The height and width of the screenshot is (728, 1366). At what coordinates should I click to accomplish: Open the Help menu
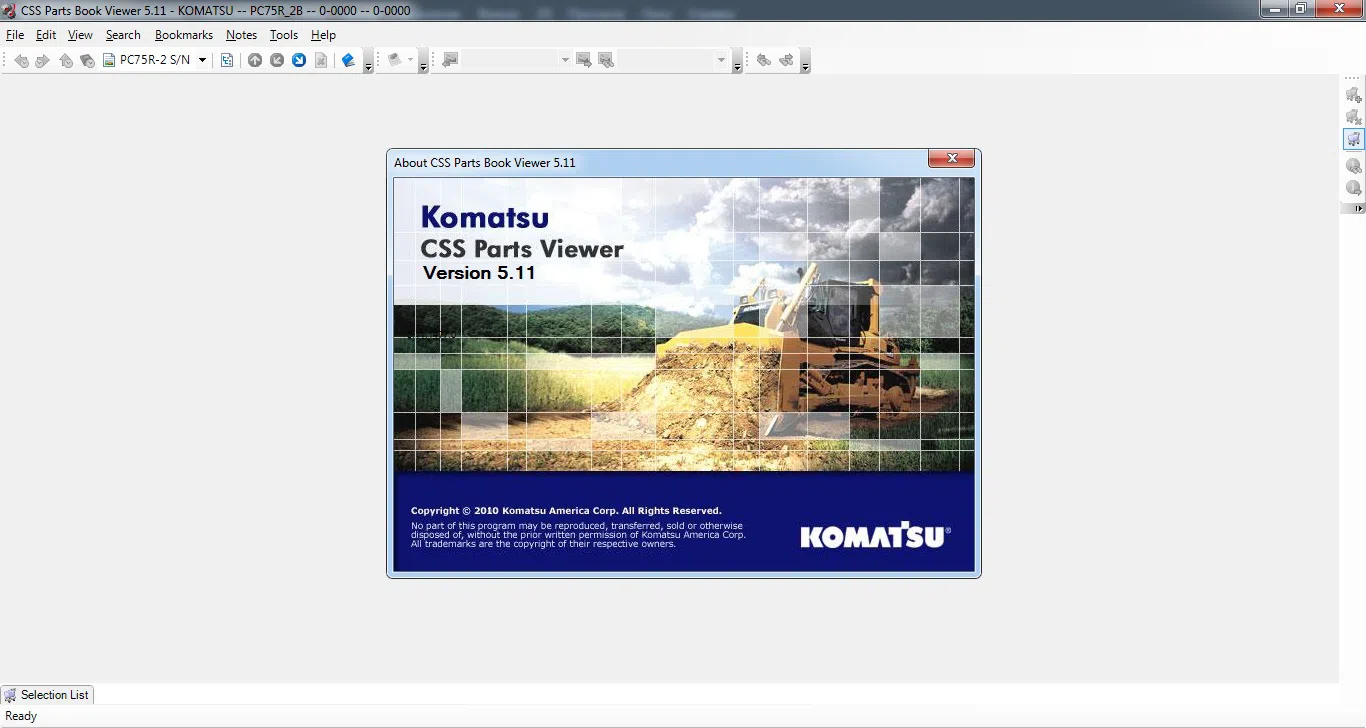coord(323,35)
